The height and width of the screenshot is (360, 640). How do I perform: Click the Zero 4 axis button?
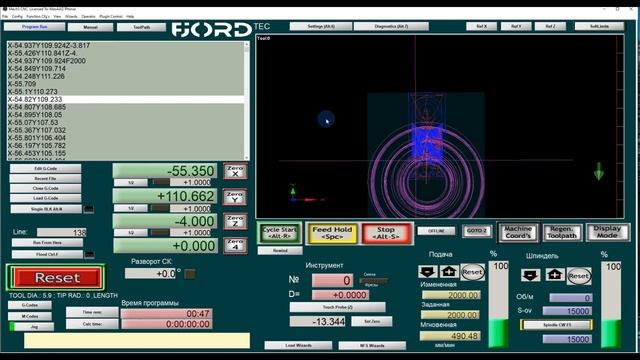(235, 246)
